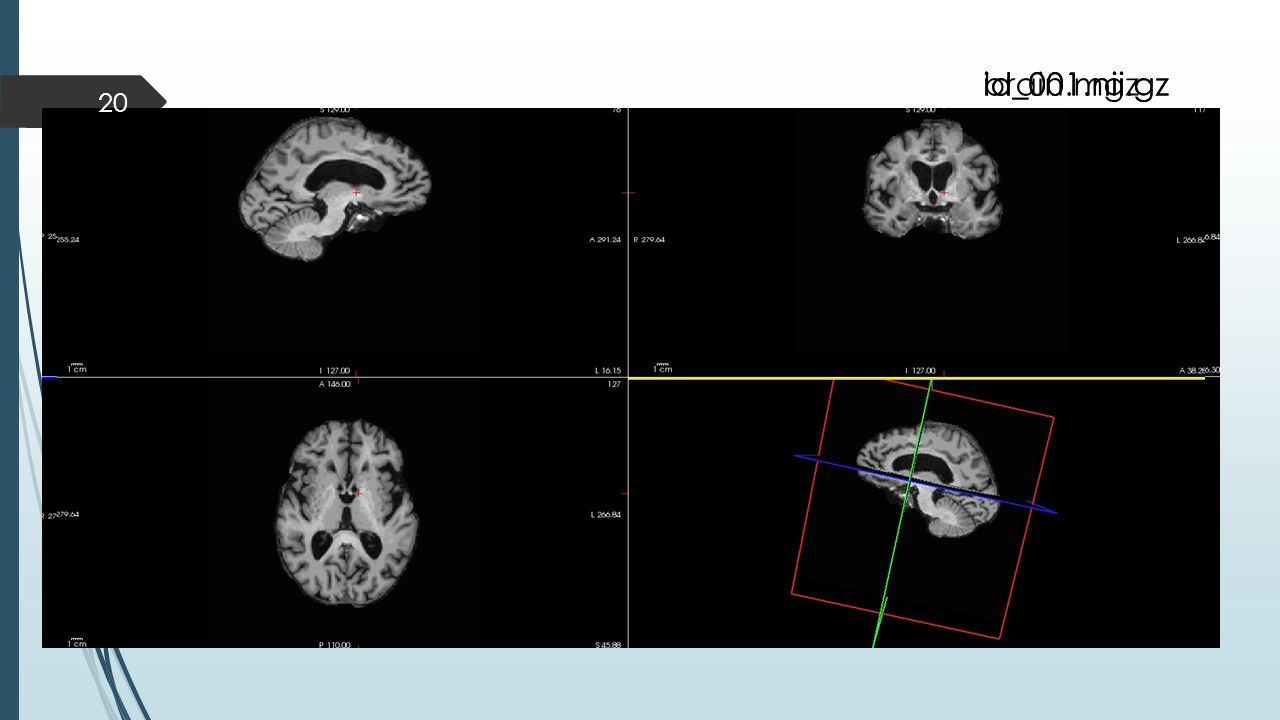Click the axial brain slice image
Image resolution: width=1280 pixels, height=720 pixels.
[x=346, y=514]
